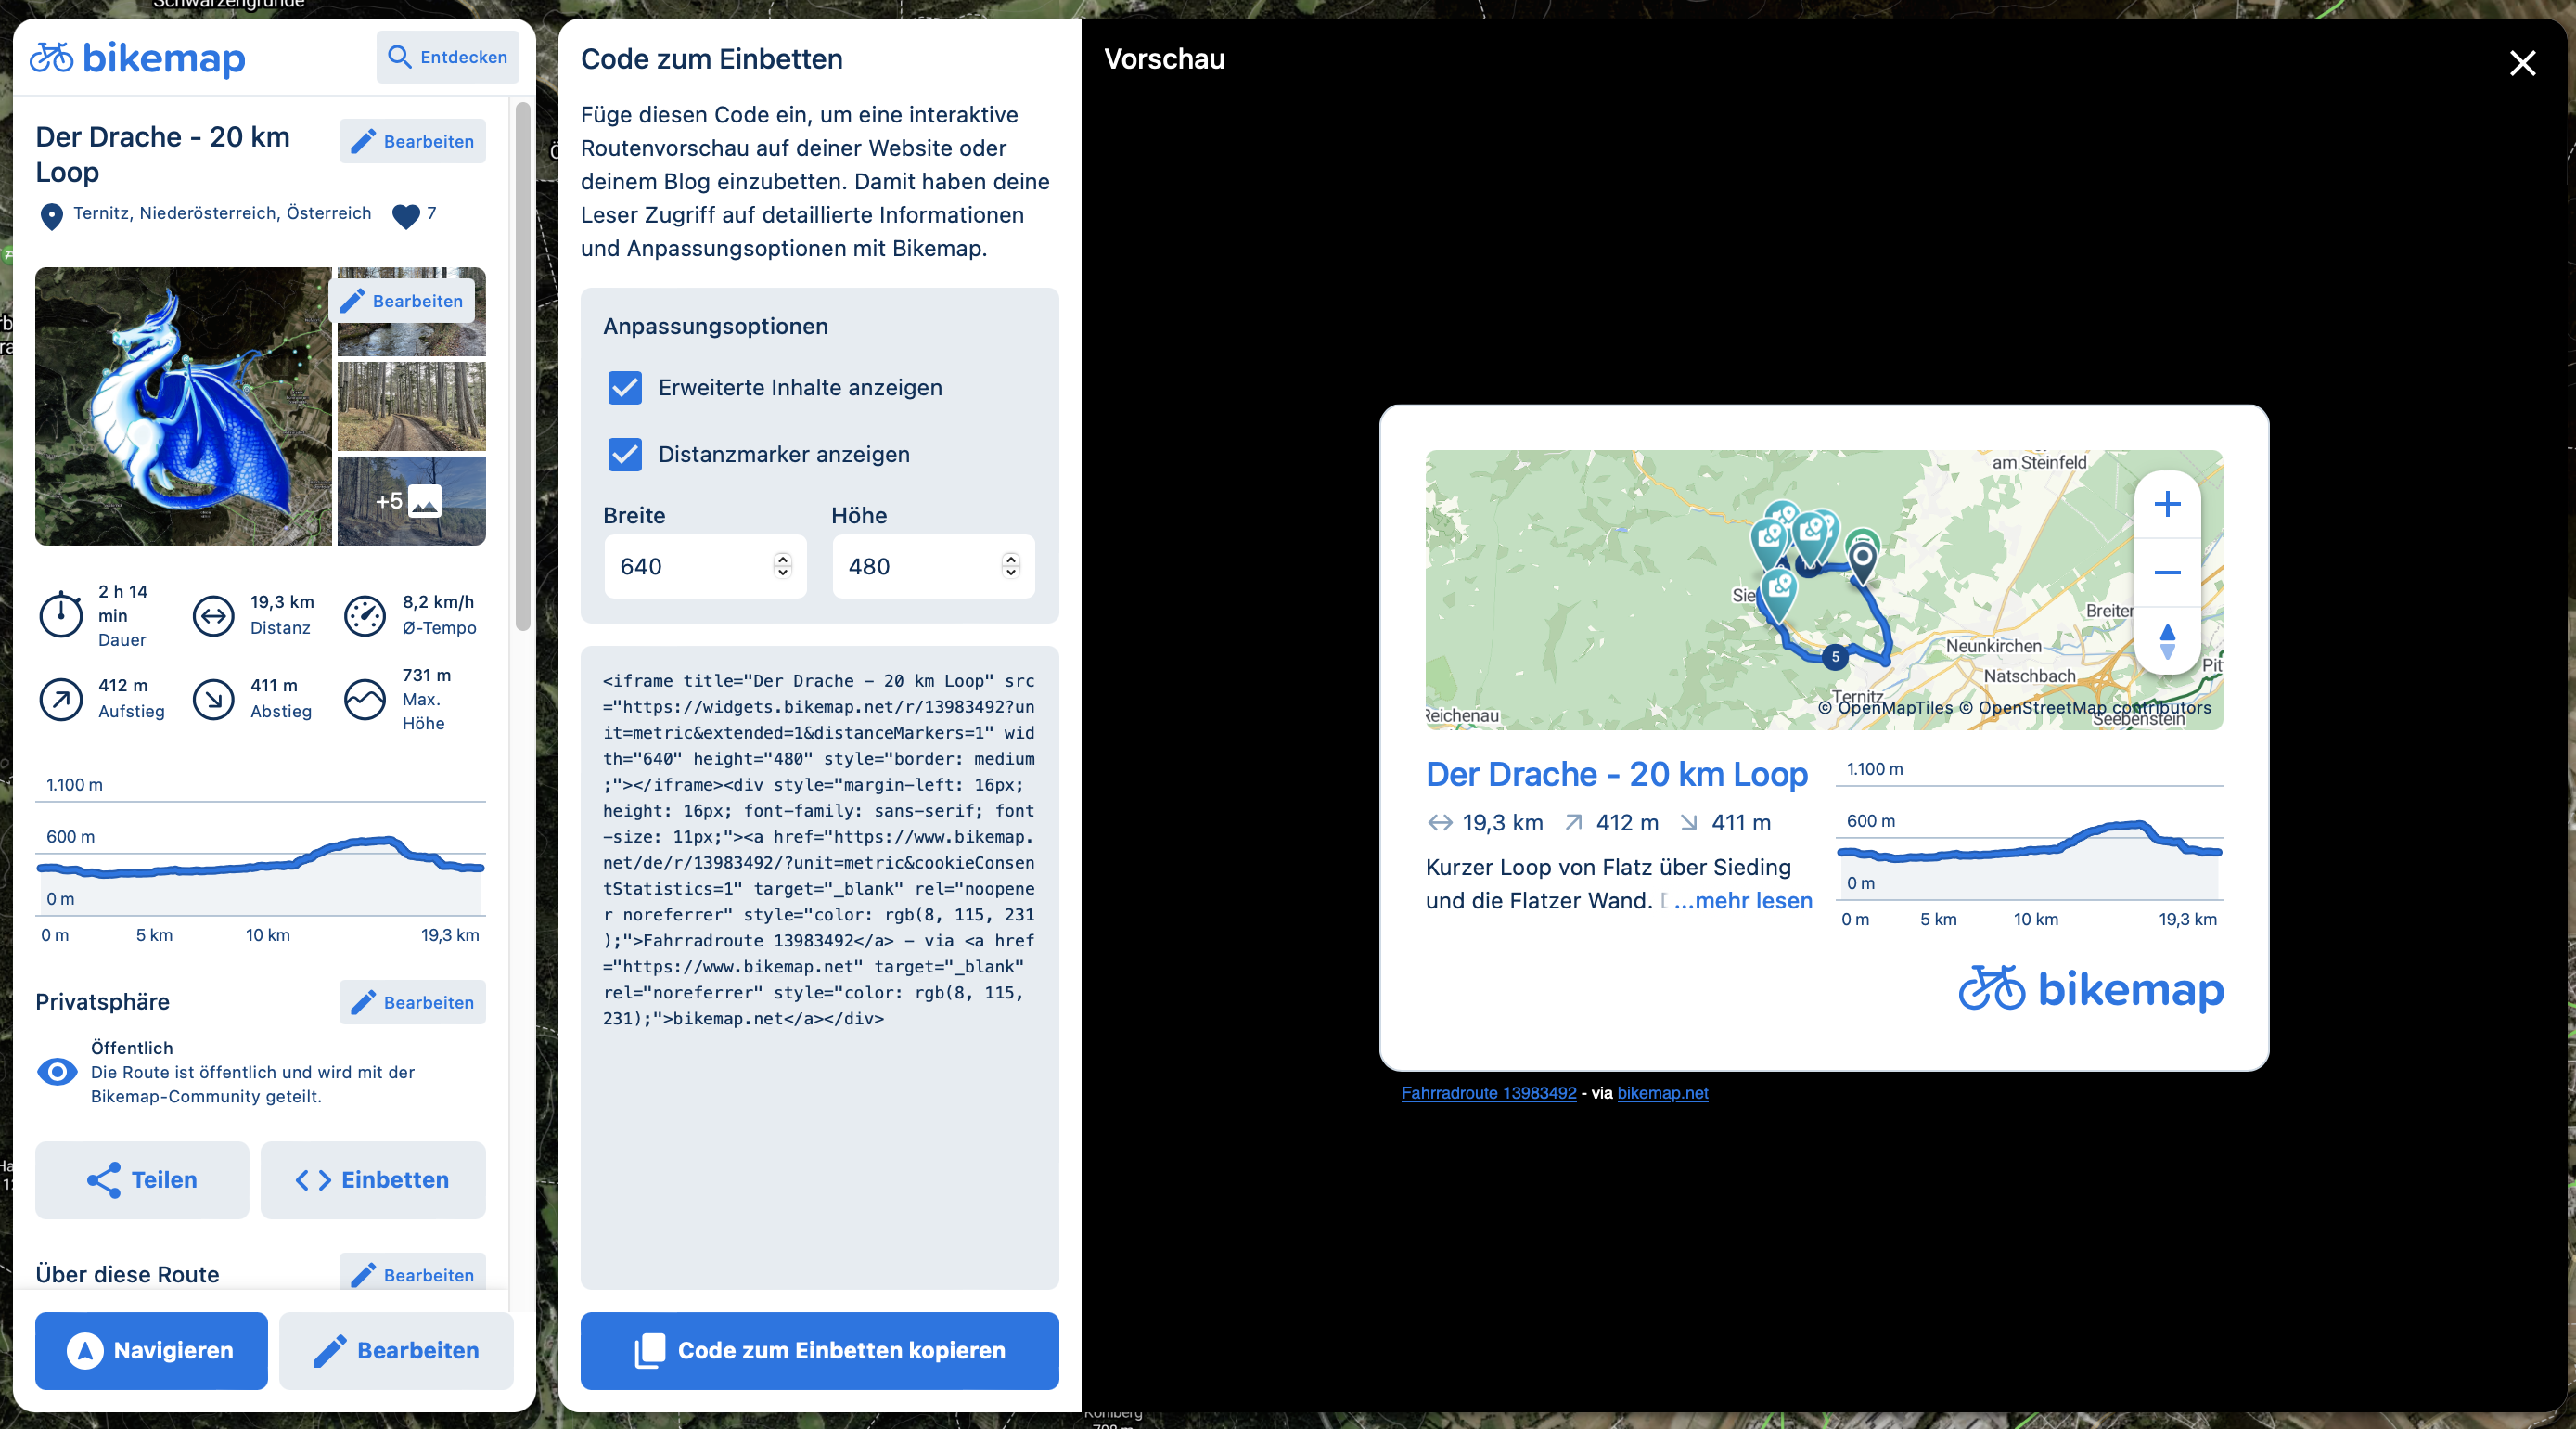The height and width of the screenshot is (1429, 2576).
Task: Click the Abstieg descent arrow icon
Action: 213,699
